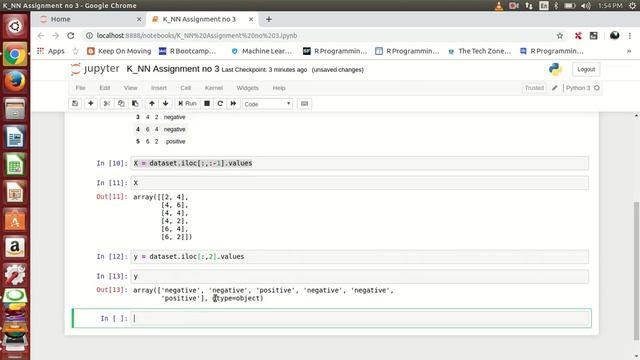Open R Bootcamp bookmark
The image size is (640, 360).
coord(187,51)
